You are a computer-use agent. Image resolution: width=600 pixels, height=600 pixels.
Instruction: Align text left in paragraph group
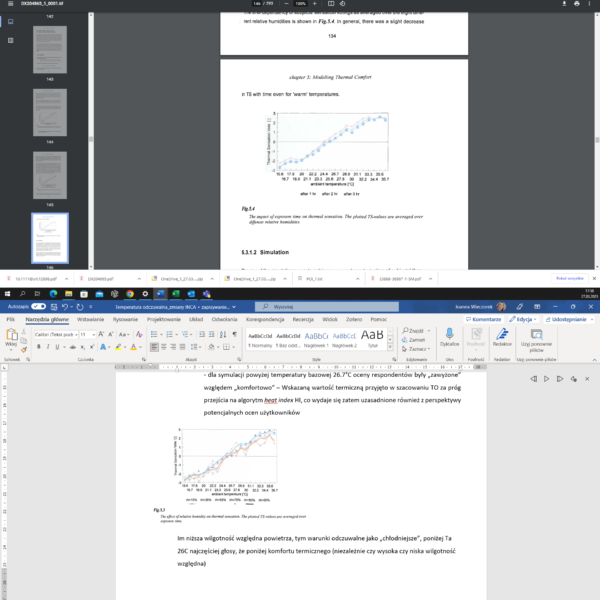click(x=154, y=347)
